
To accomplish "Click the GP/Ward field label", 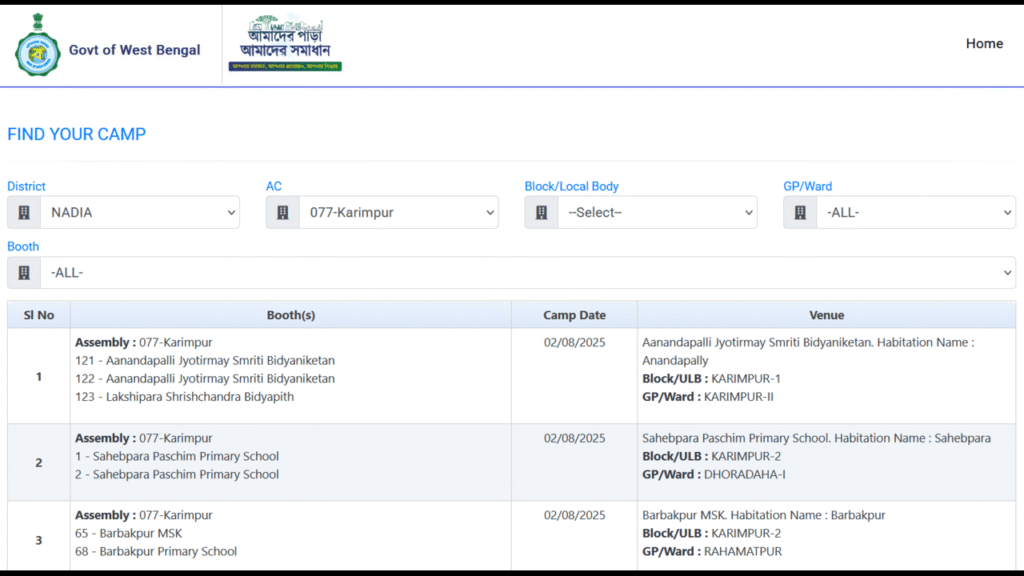I will pyautogui.click(x=808, y=186).
